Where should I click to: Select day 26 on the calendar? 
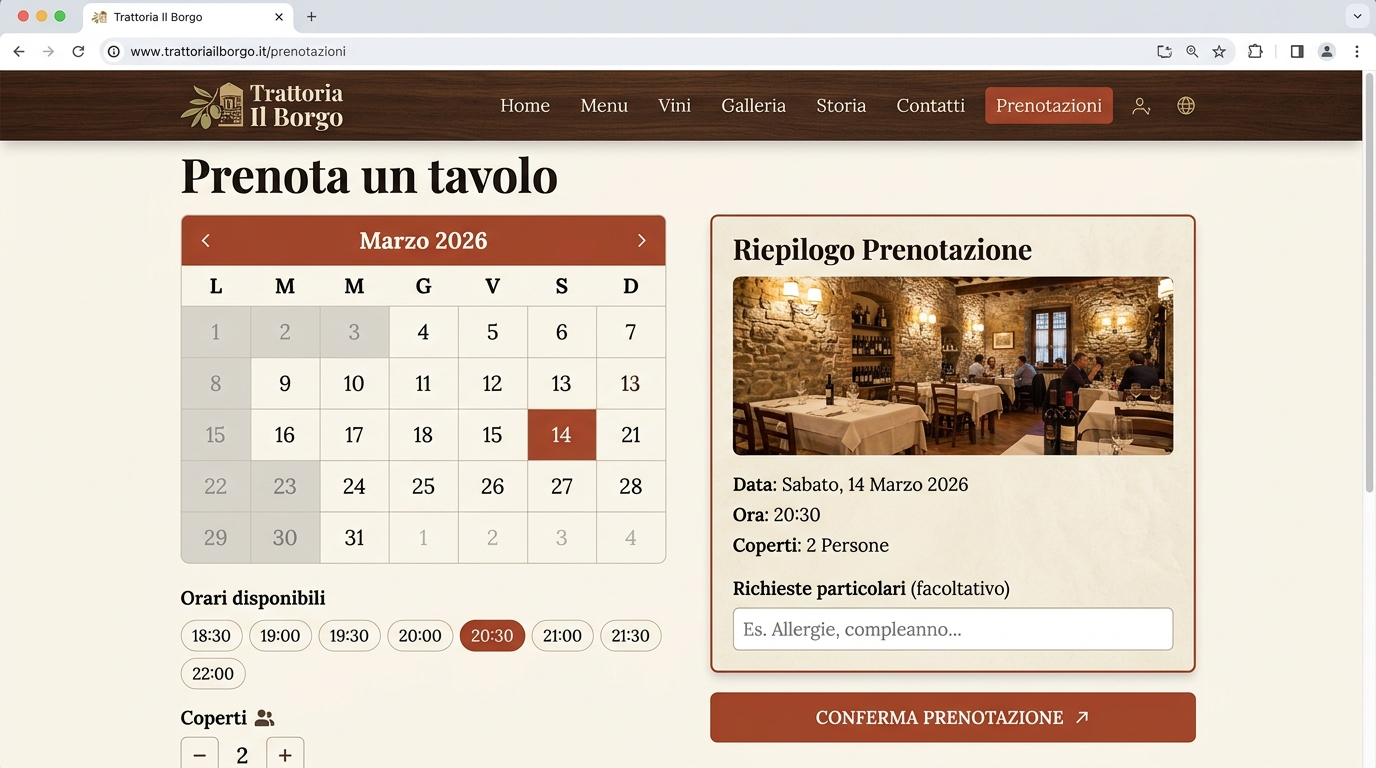492,487
